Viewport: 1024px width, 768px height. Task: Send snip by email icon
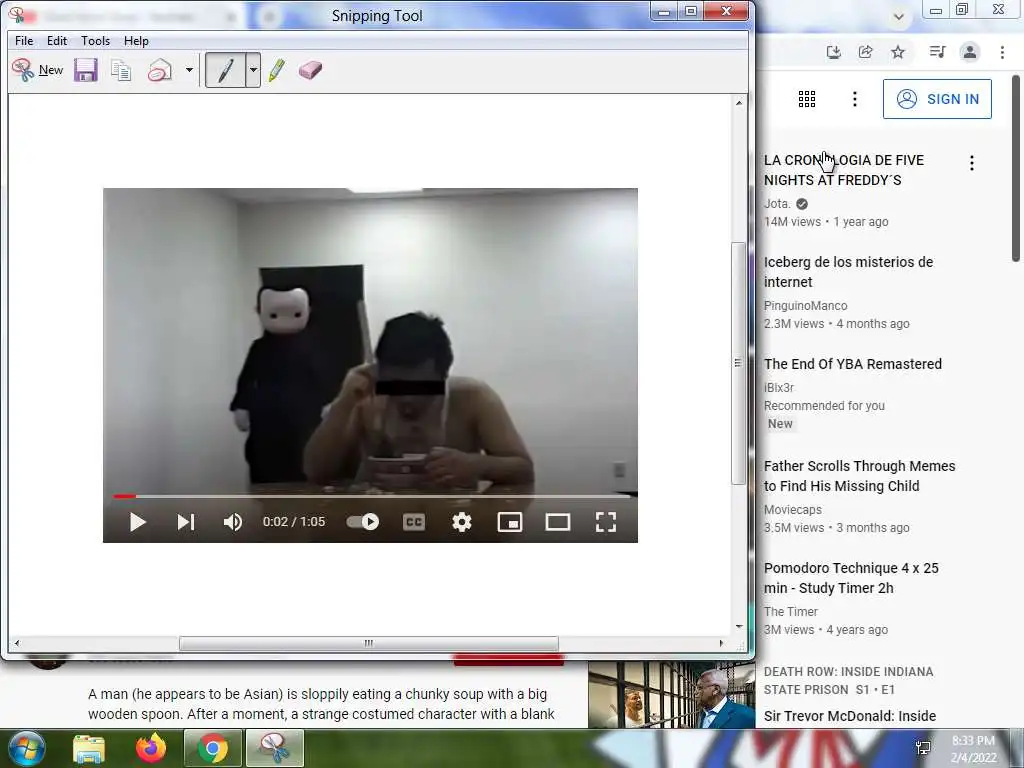pos(159,70)
